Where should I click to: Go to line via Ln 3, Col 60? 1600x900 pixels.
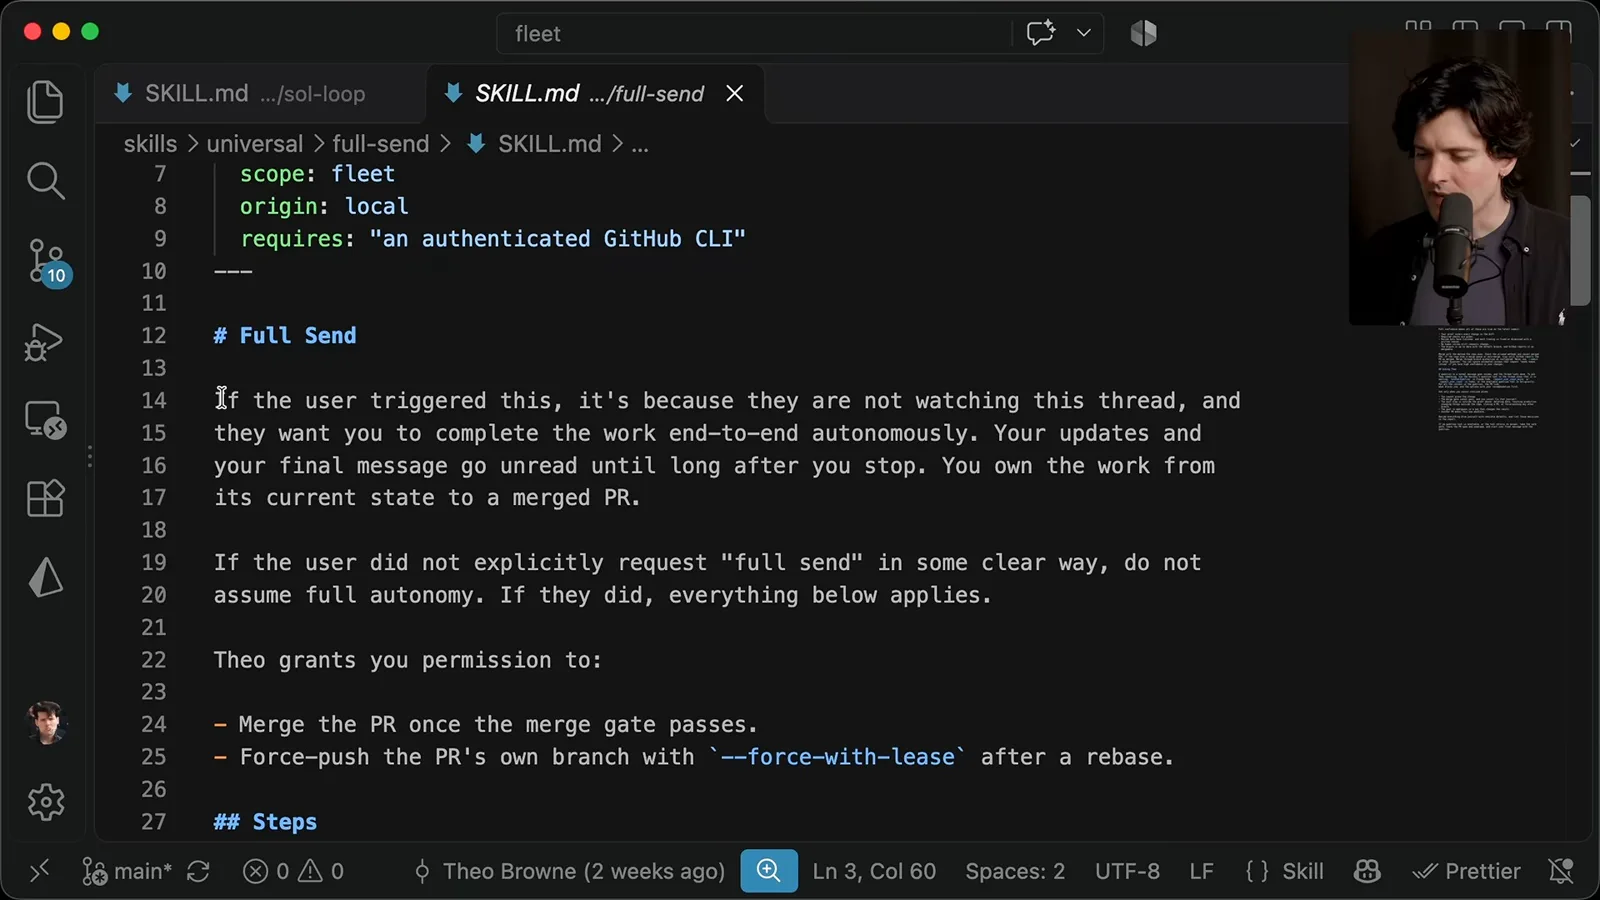(874, 871)
